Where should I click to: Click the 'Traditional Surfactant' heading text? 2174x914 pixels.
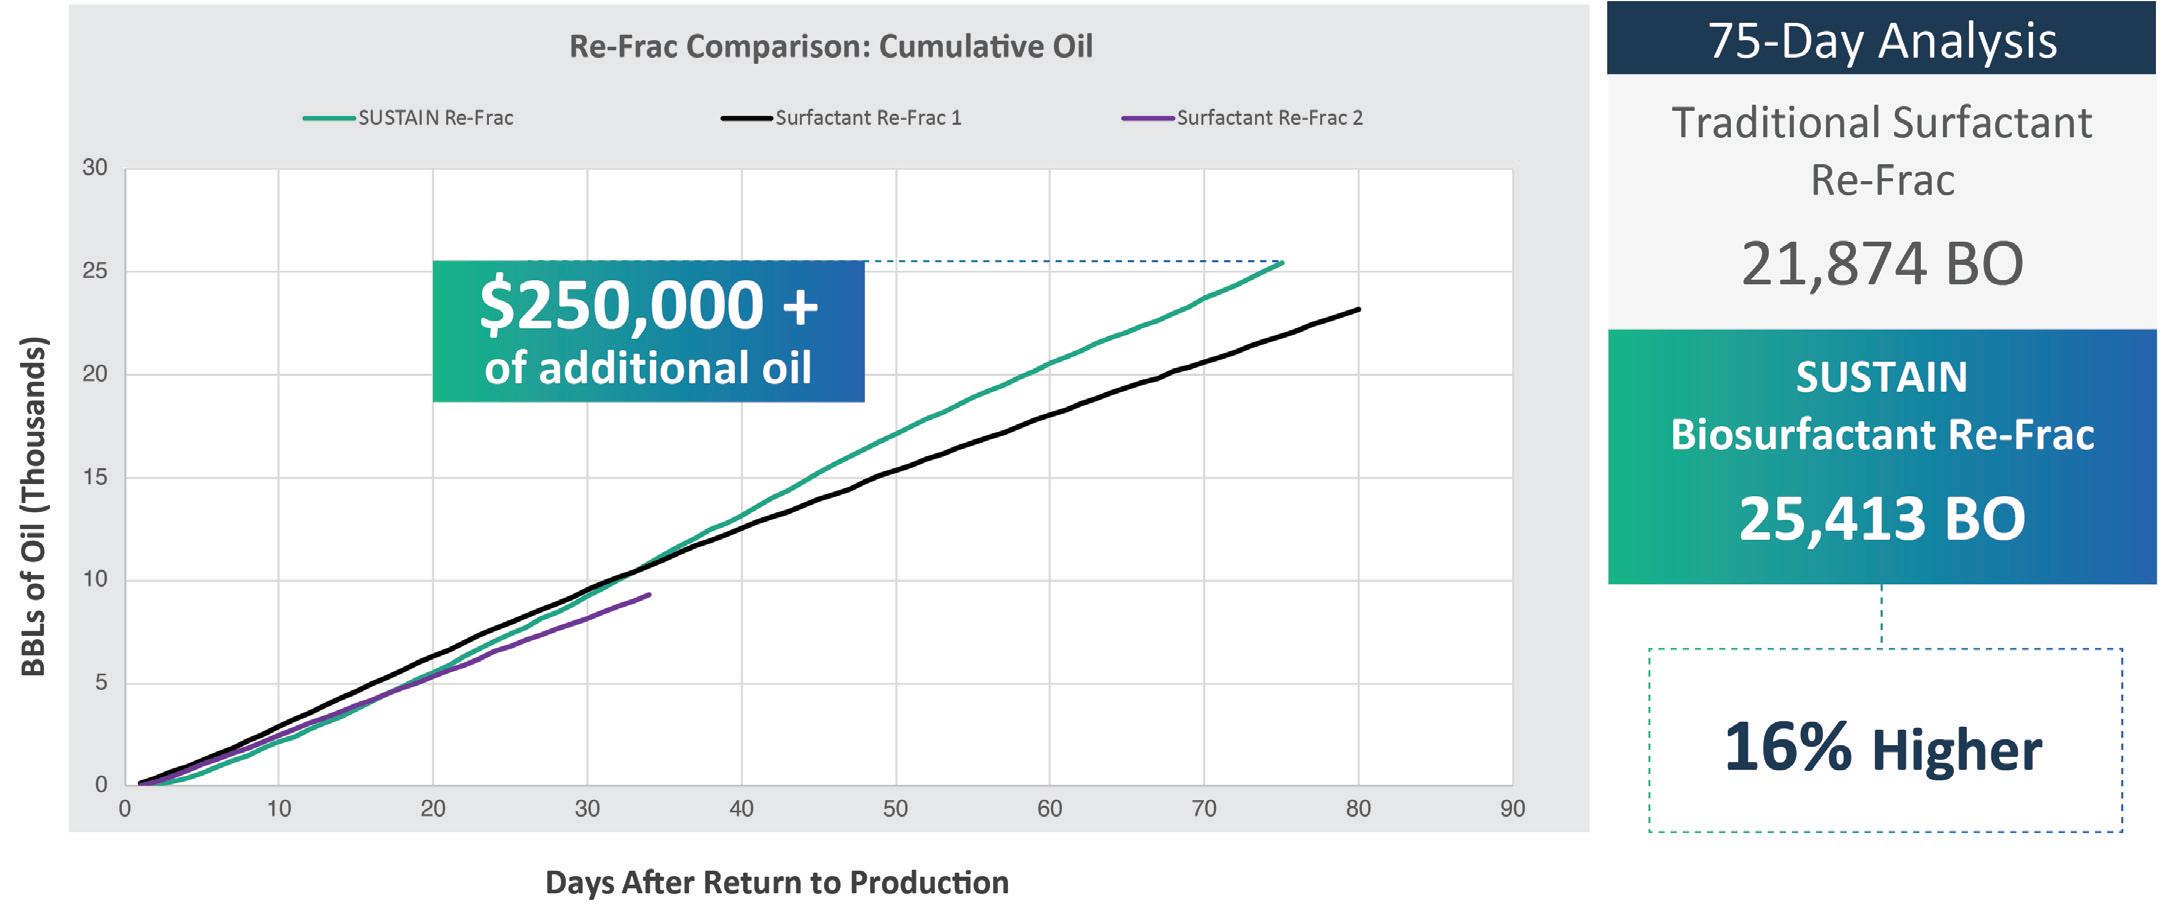[1882, 123]
